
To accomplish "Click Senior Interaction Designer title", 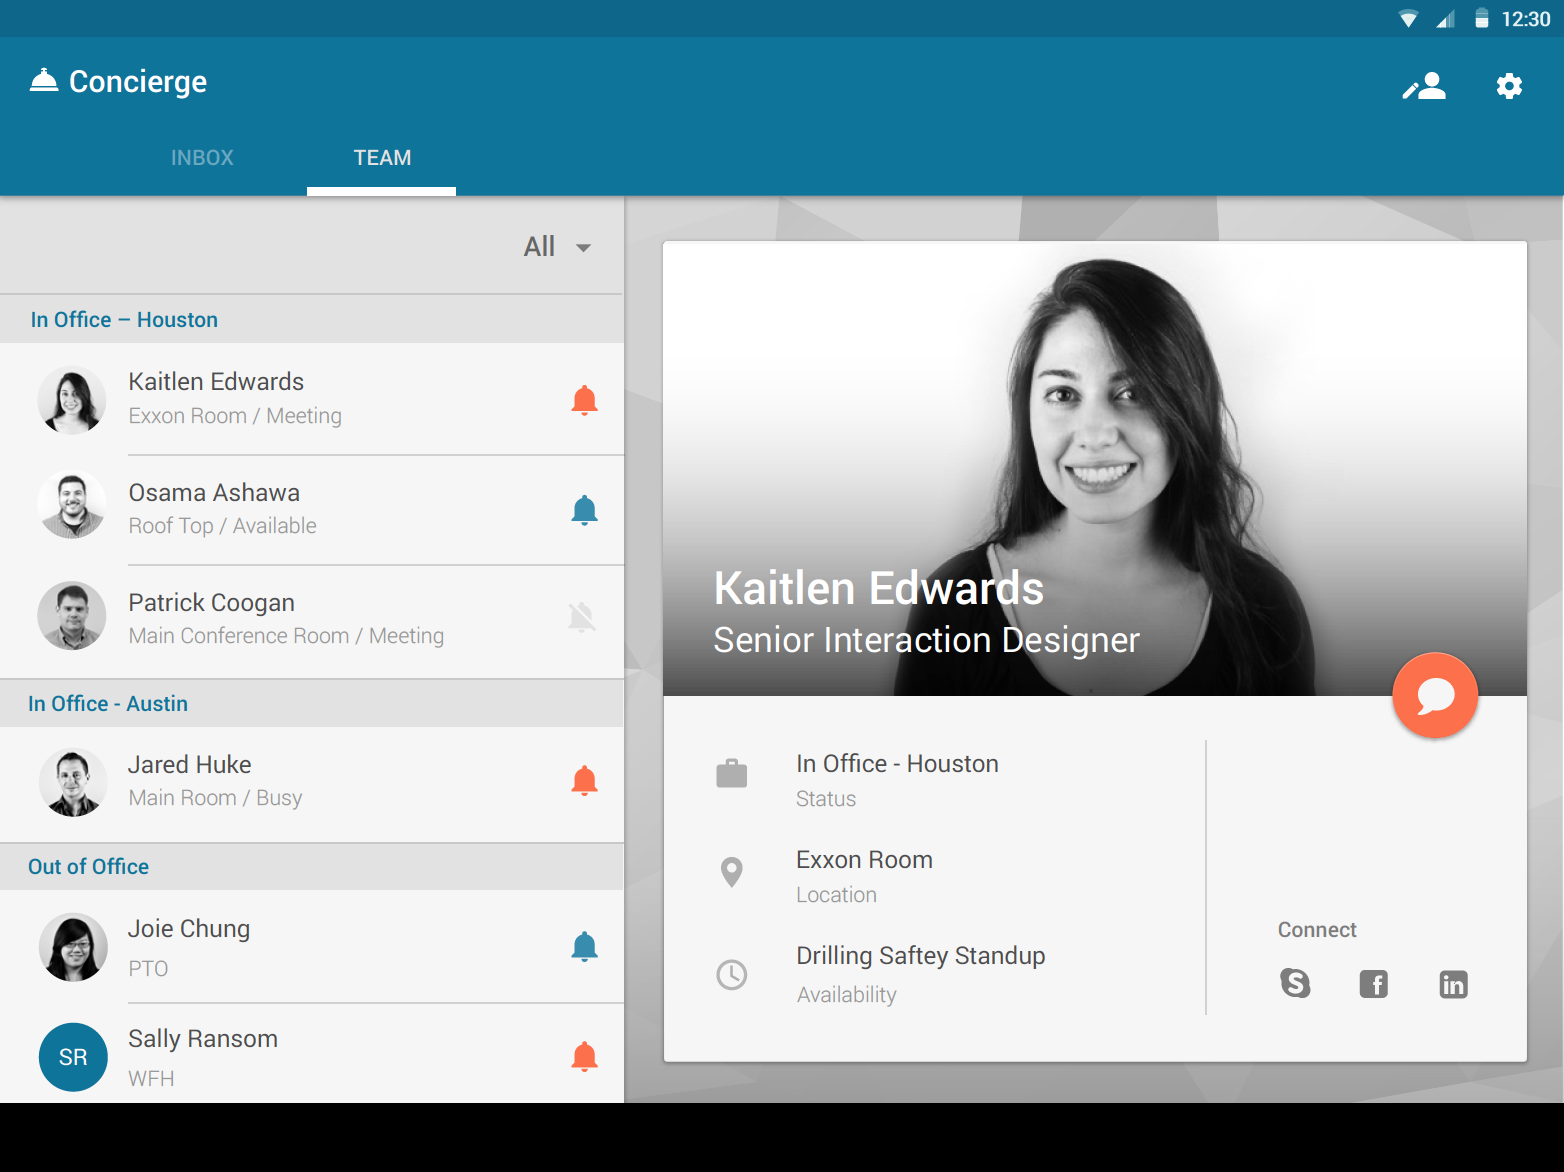I will [926, 640].
